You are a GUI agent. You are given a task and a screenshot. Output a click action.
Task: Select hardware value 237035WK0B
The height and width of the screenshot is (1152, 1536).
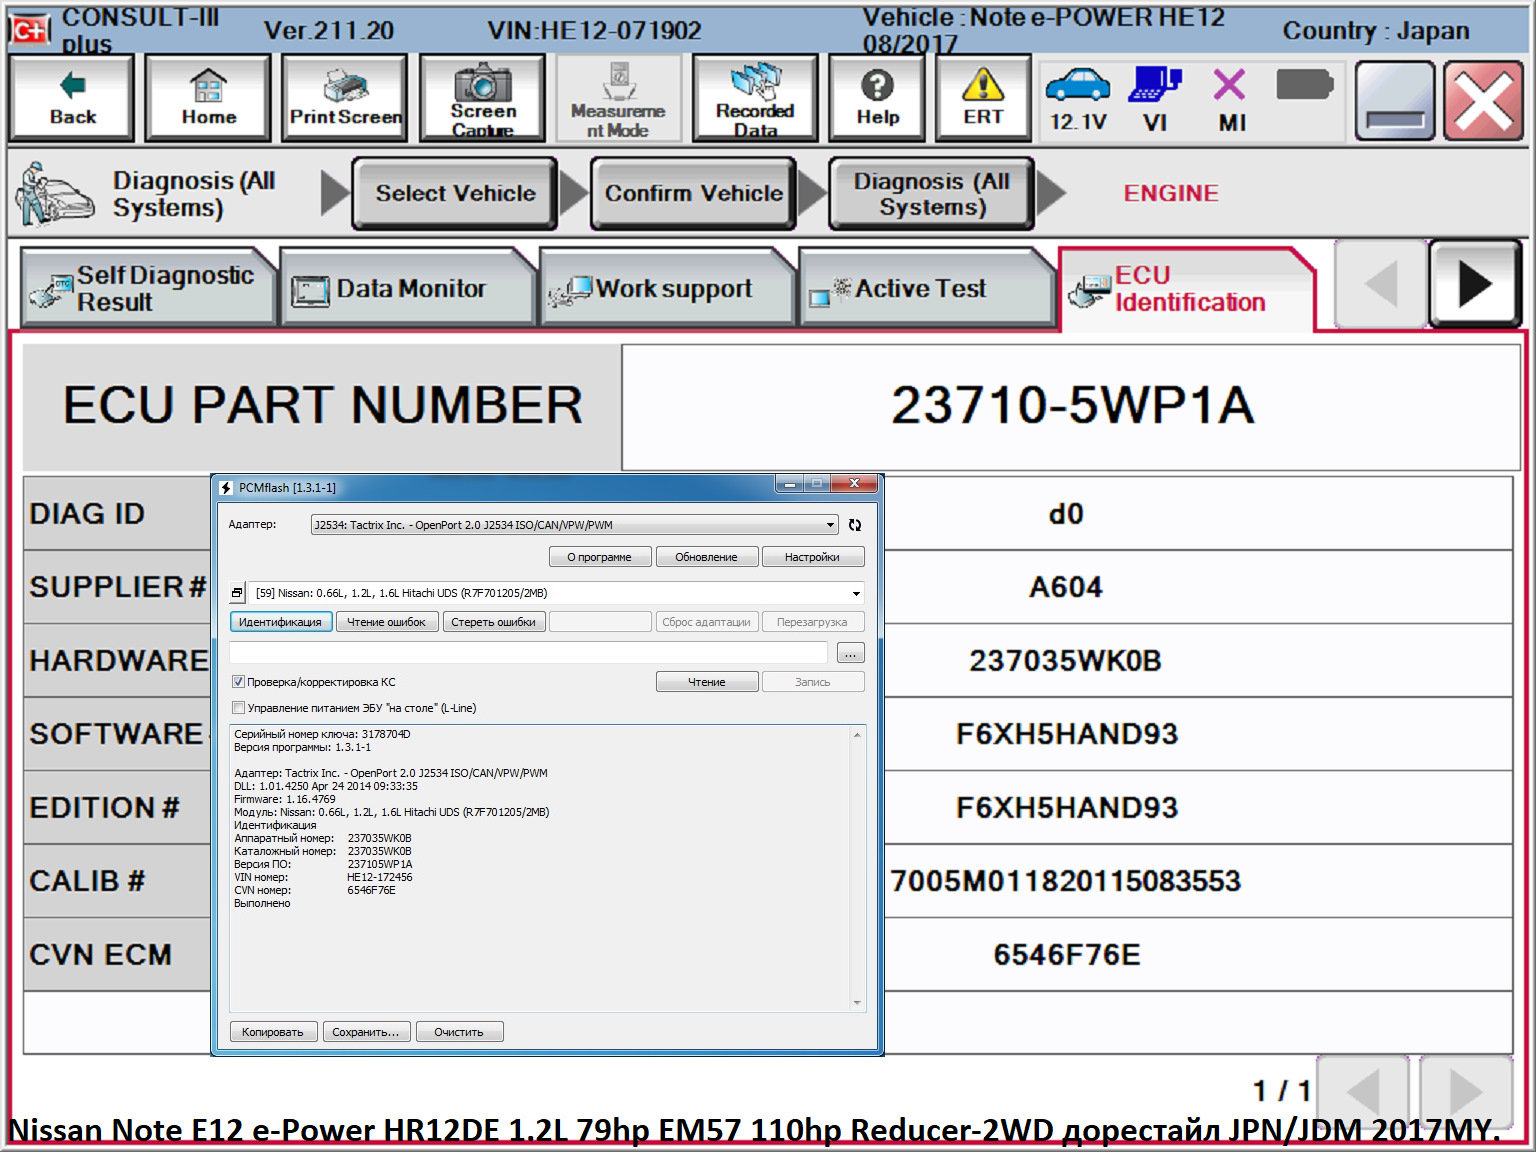1066,661
